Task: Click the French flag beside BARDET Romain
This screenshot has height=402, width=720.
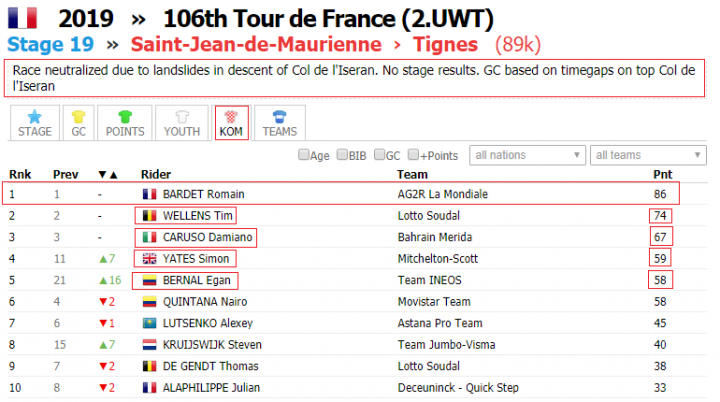Action: point(149,194)
